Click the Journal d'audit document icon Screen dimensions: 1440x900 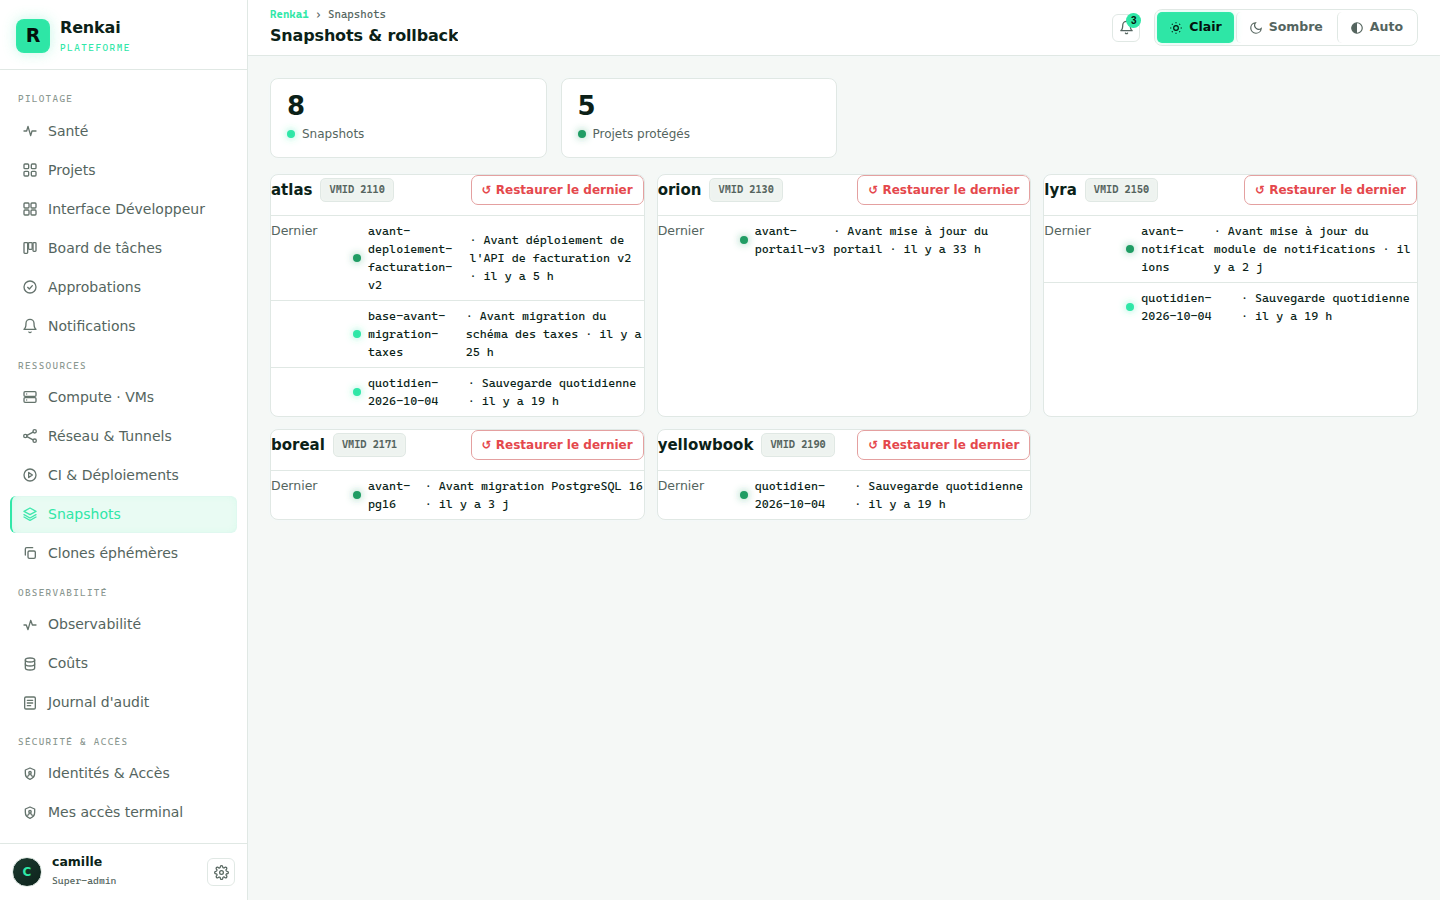point(30,702)
